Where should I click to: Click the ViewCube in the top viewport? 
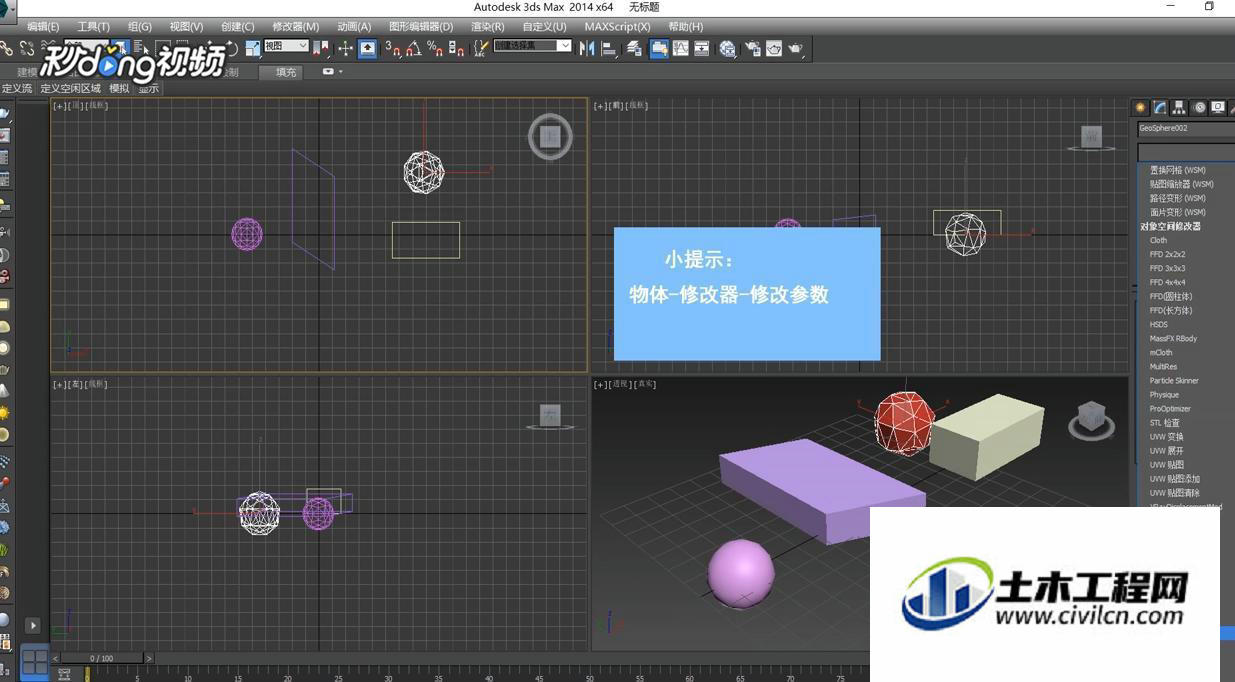(x=550, y=137)
